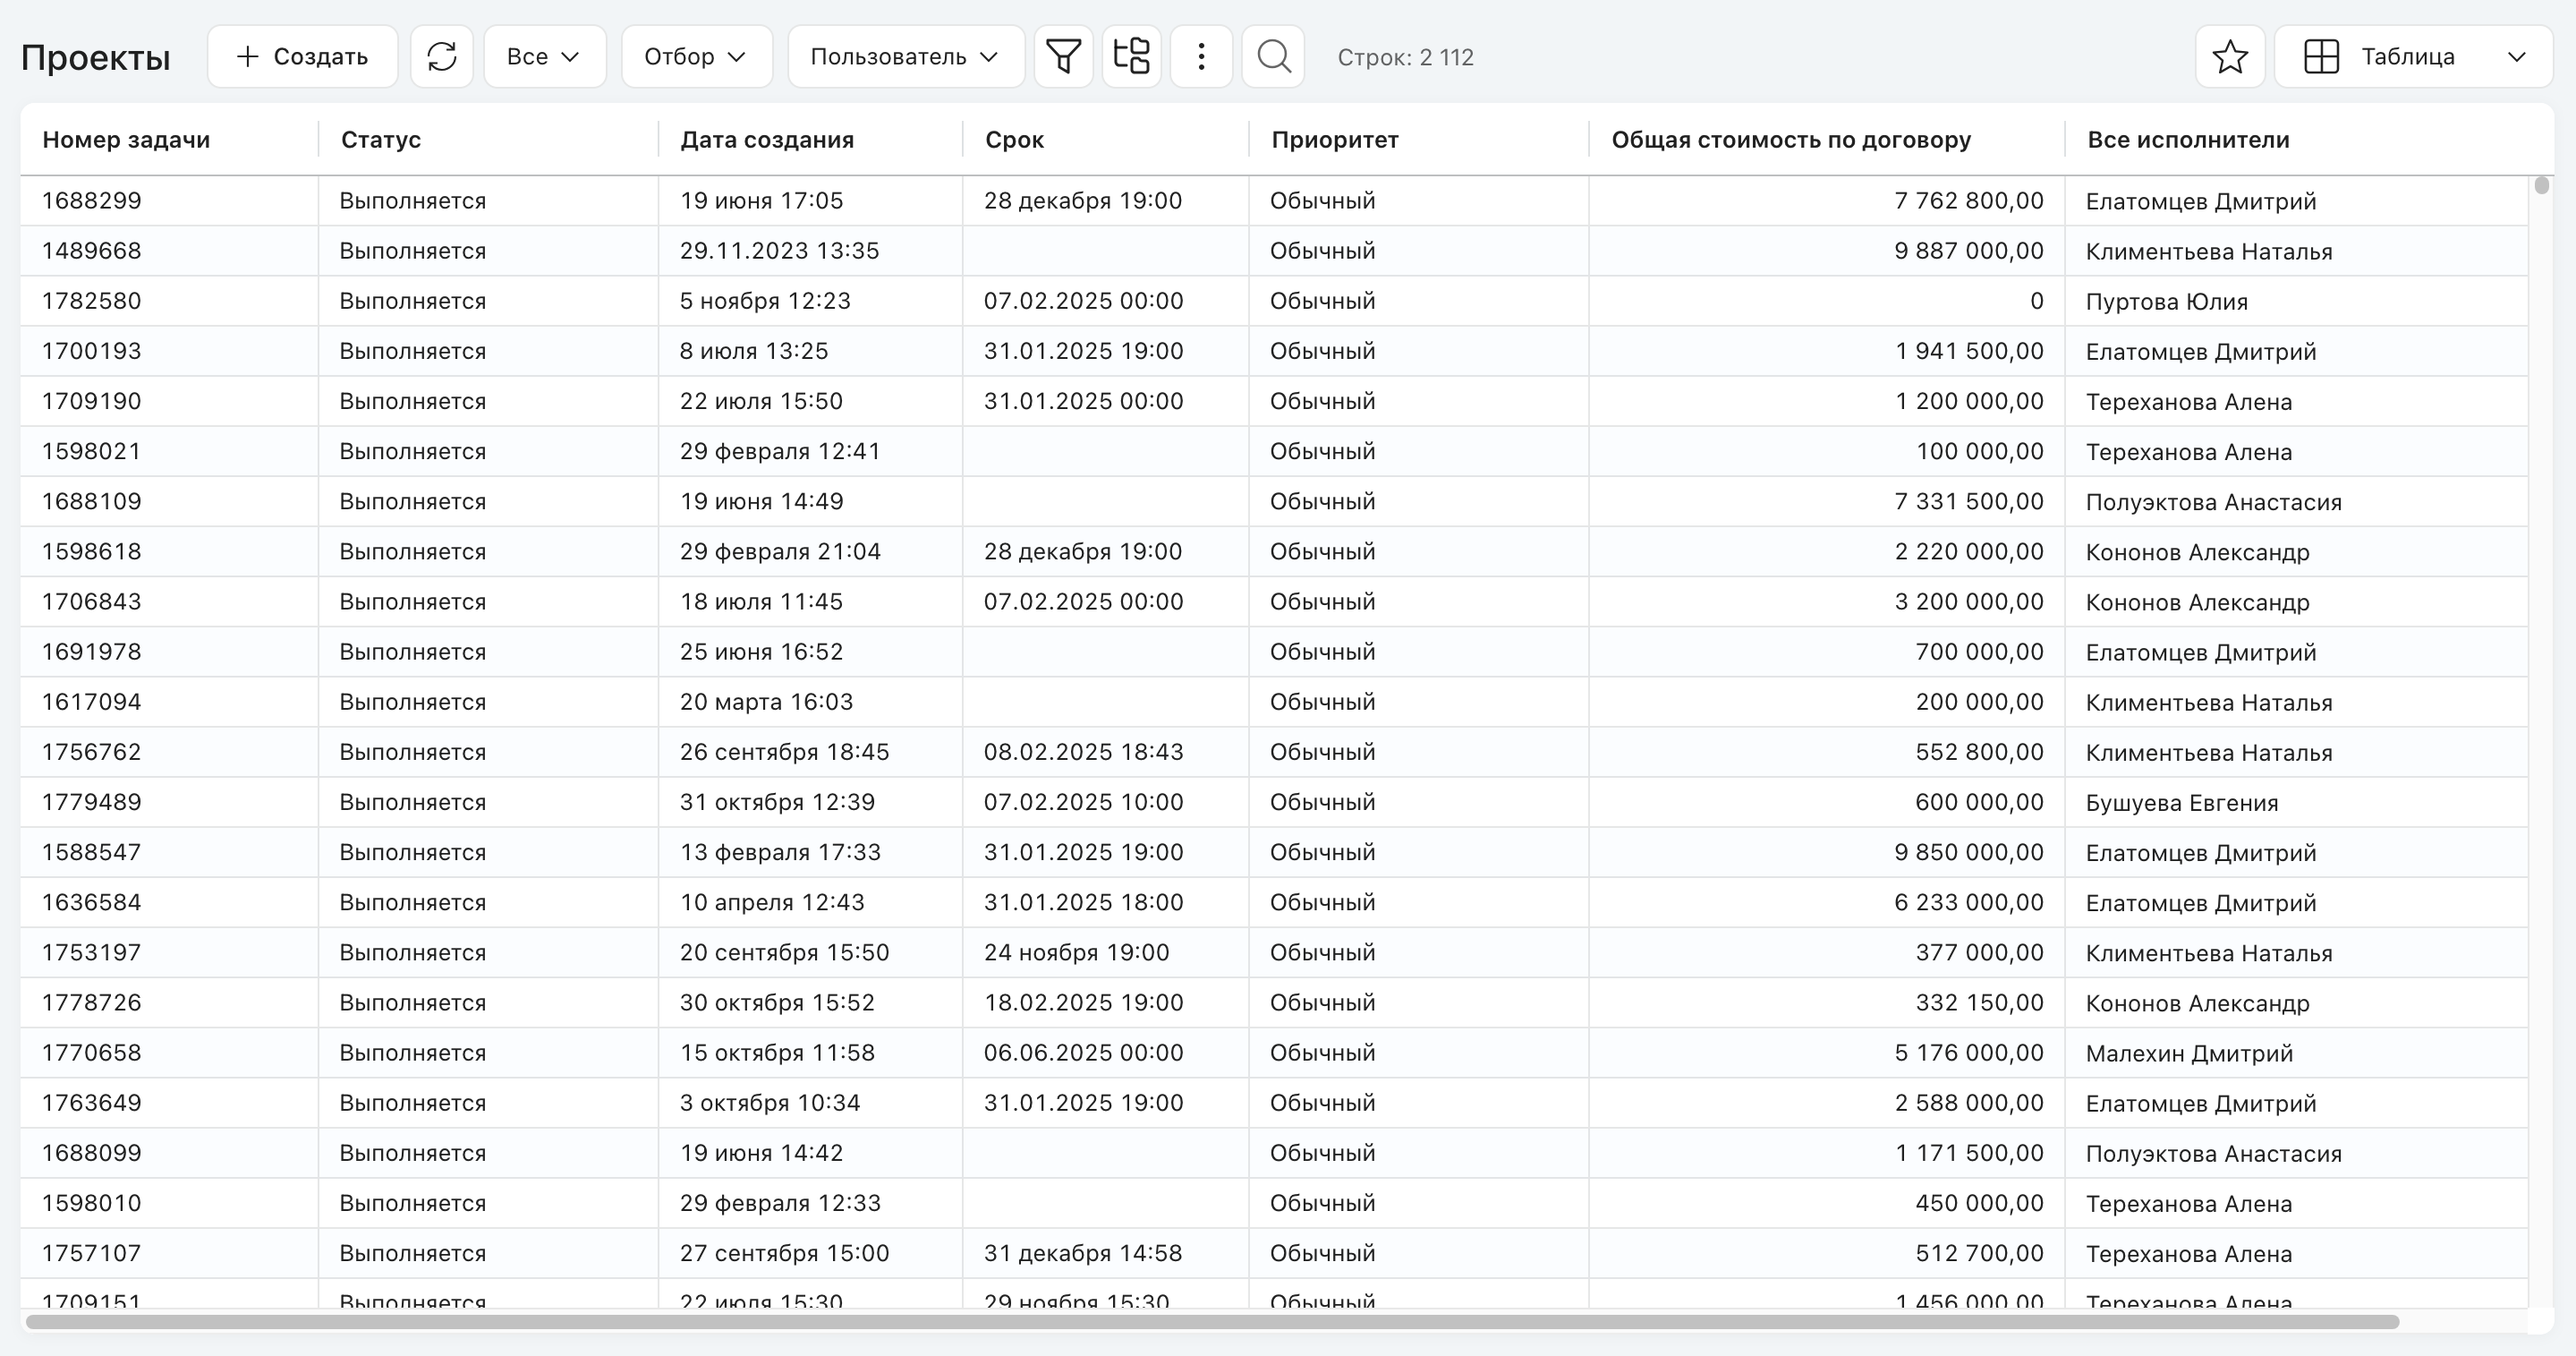2576x1356 pixels.
Task: Click executor Пуртова Юлия
Action: click(2167, 301)
